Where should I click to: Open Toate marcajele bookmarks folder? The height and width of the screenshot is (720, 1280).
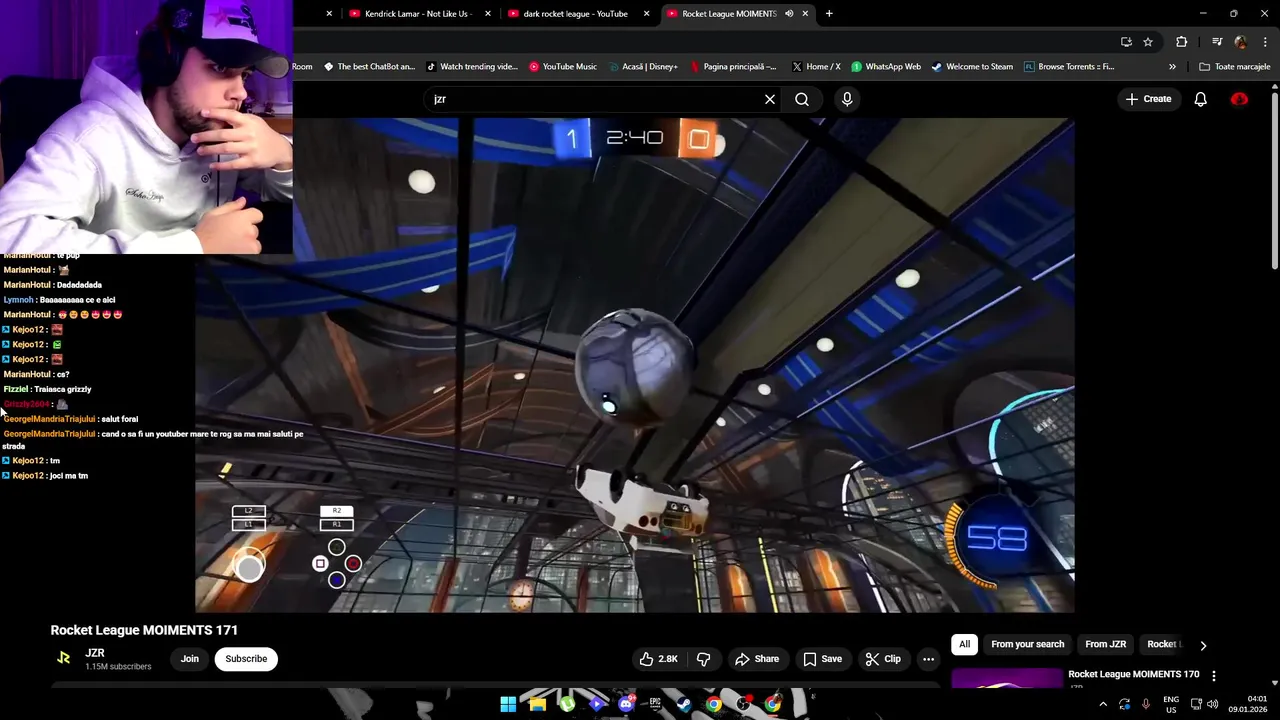tap(1235, 67)
